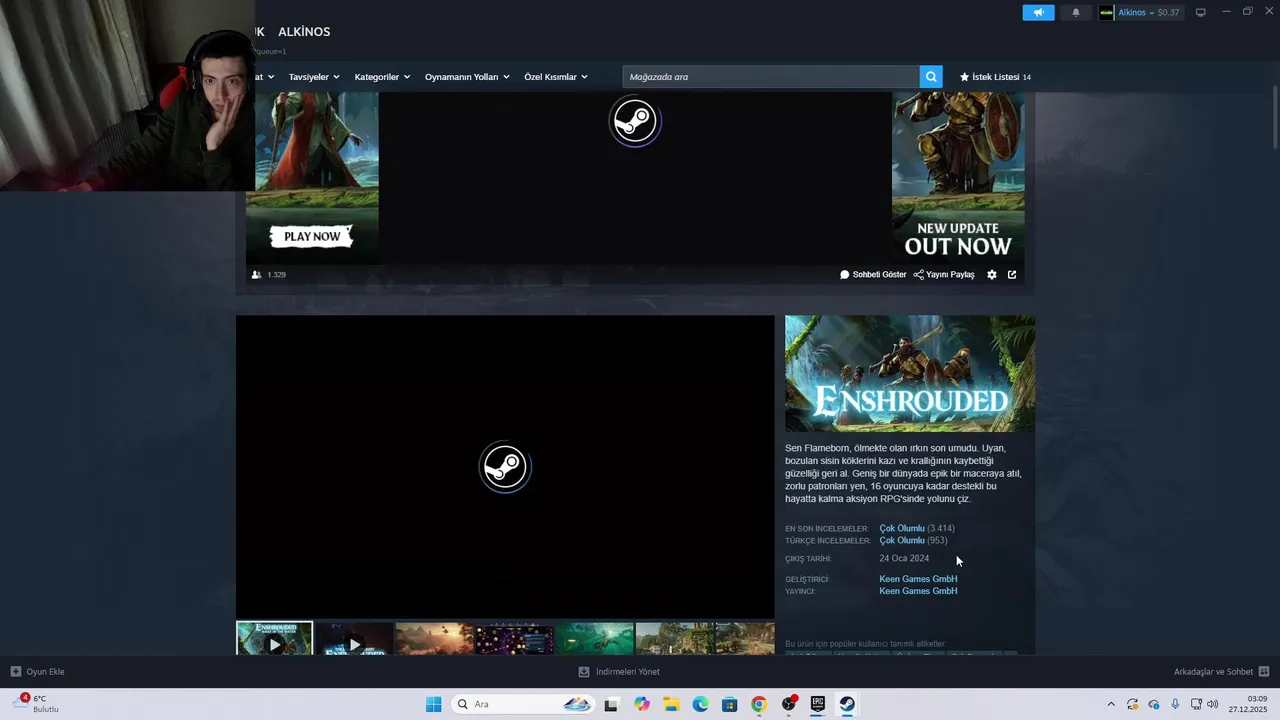Click the sync tray icon
Viewport: 1280px width, 720px height.
[x=1132, y=704]
